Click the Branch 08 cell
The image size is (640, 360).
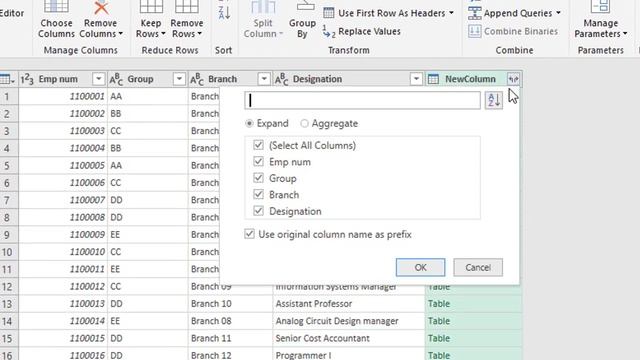(231, 321)
